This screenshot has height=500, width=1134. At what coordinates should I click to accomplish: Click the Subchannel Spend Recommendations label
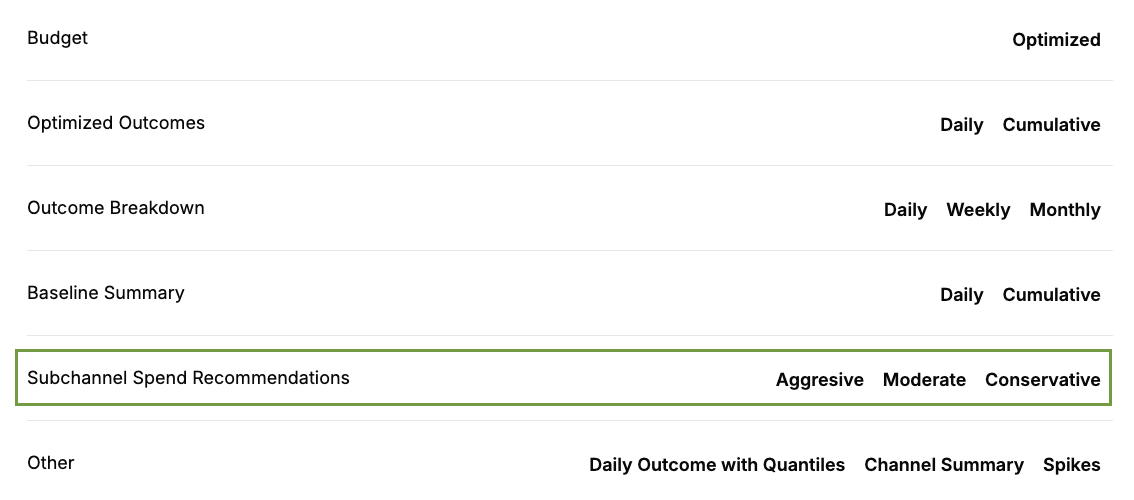pos(188,378)
